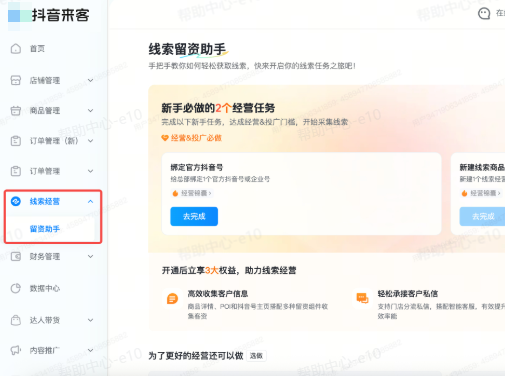Click the 线索经营 blue circle icon
The image size is (505, 376).
(x=16, y=201)
